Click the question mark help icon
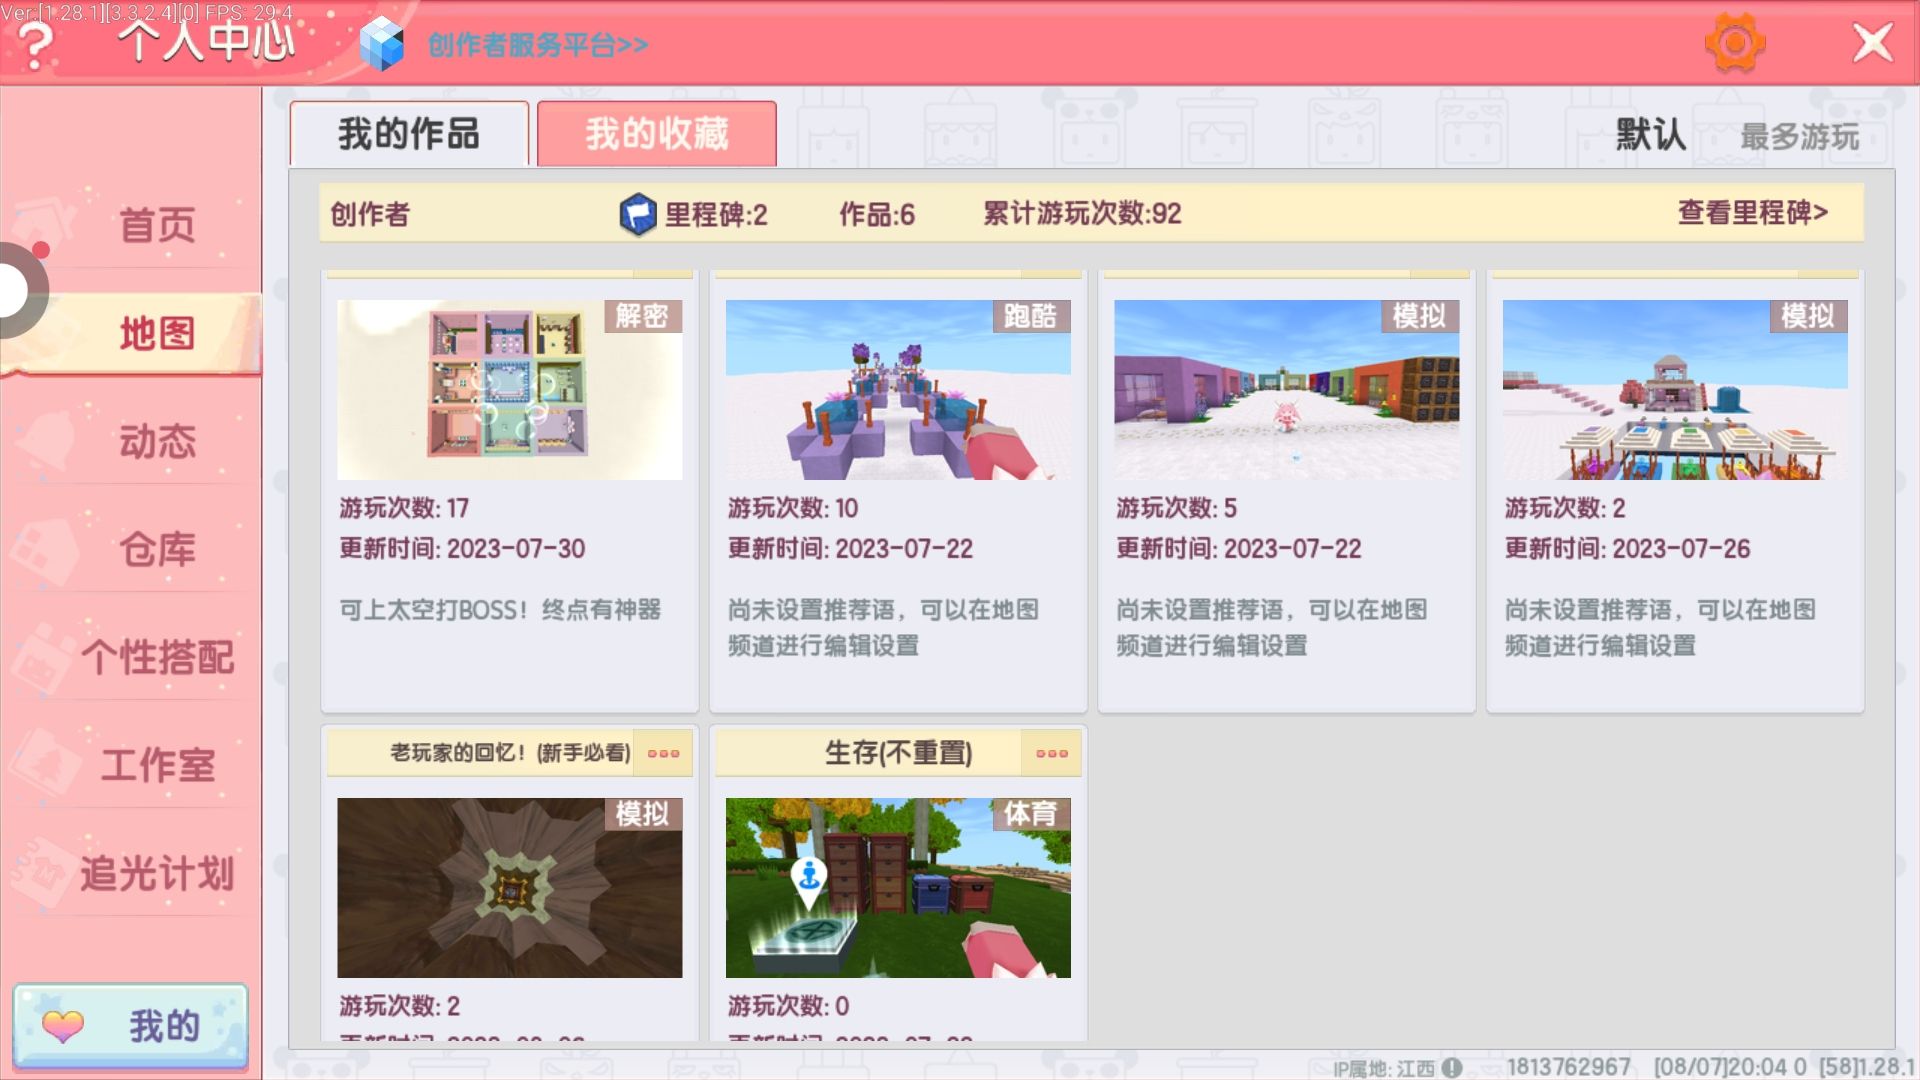Image resolution: width=1920 pixels, height=1080 pixels. (36, 45)
